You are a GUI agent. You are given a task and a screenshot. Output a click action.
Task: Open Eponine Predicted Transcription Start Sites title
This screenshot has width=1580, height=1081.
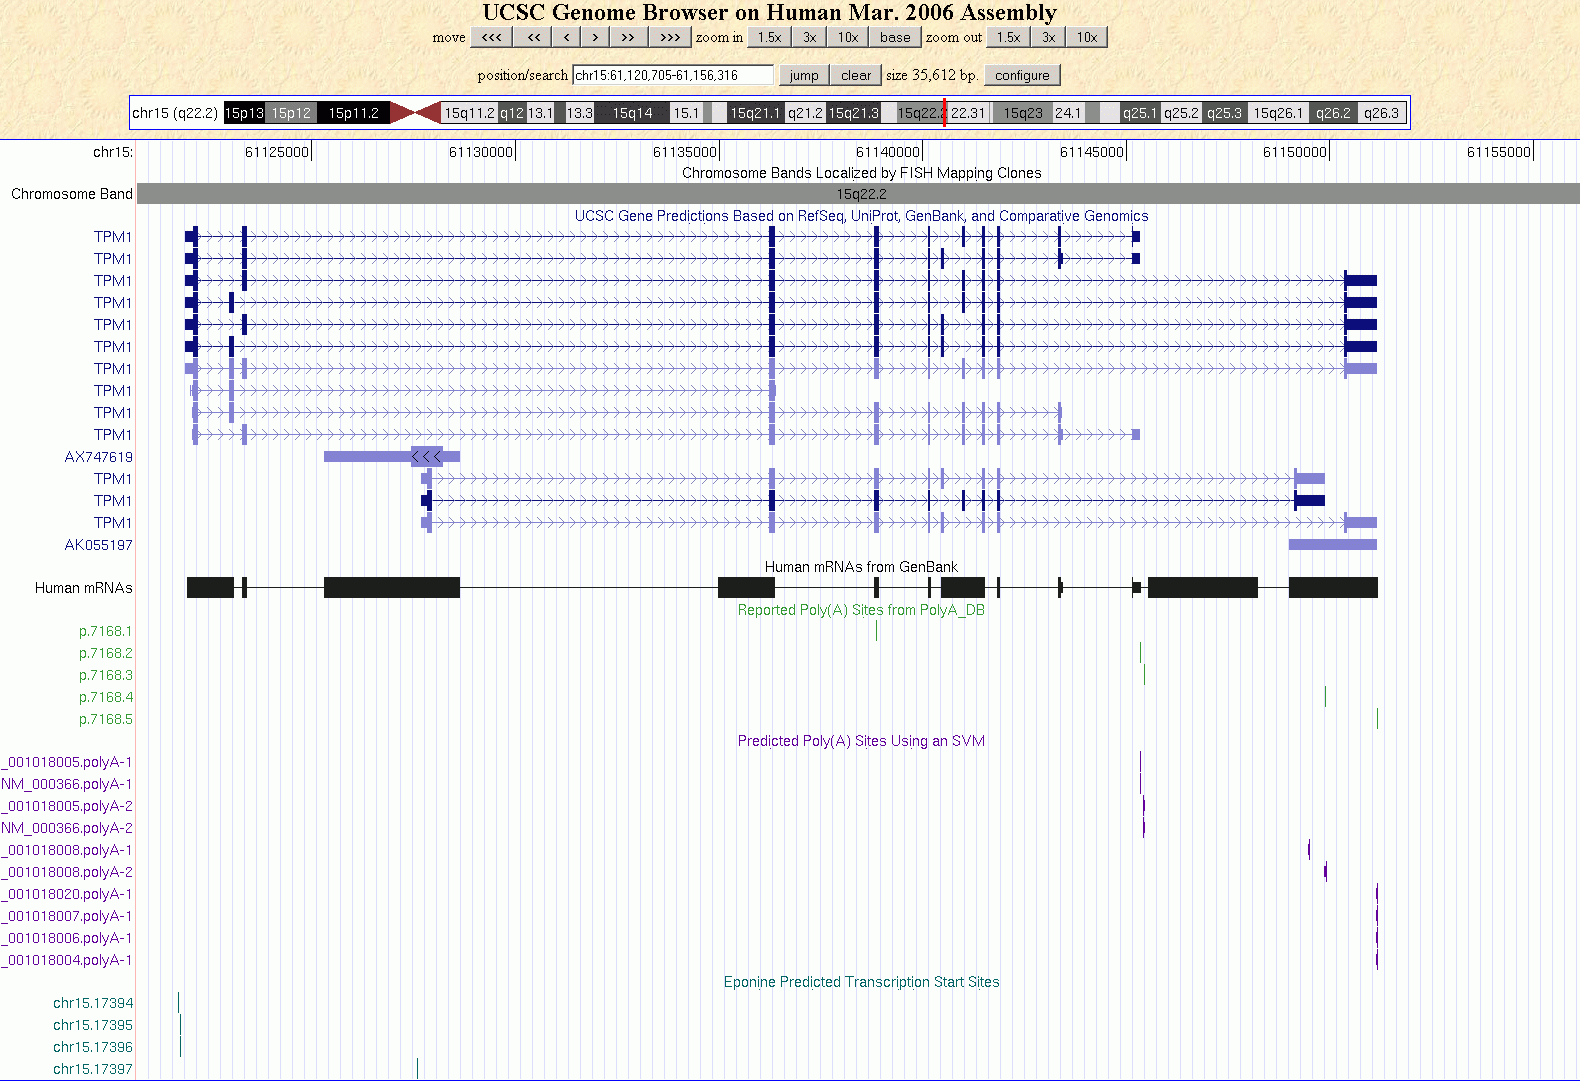(x=861, y=982)
